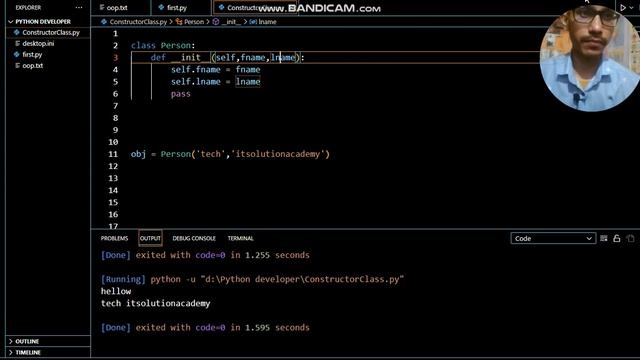Click the Python icon beside first.py in explorer
Viewport: 640px width, 360px height.
(16, 54)
